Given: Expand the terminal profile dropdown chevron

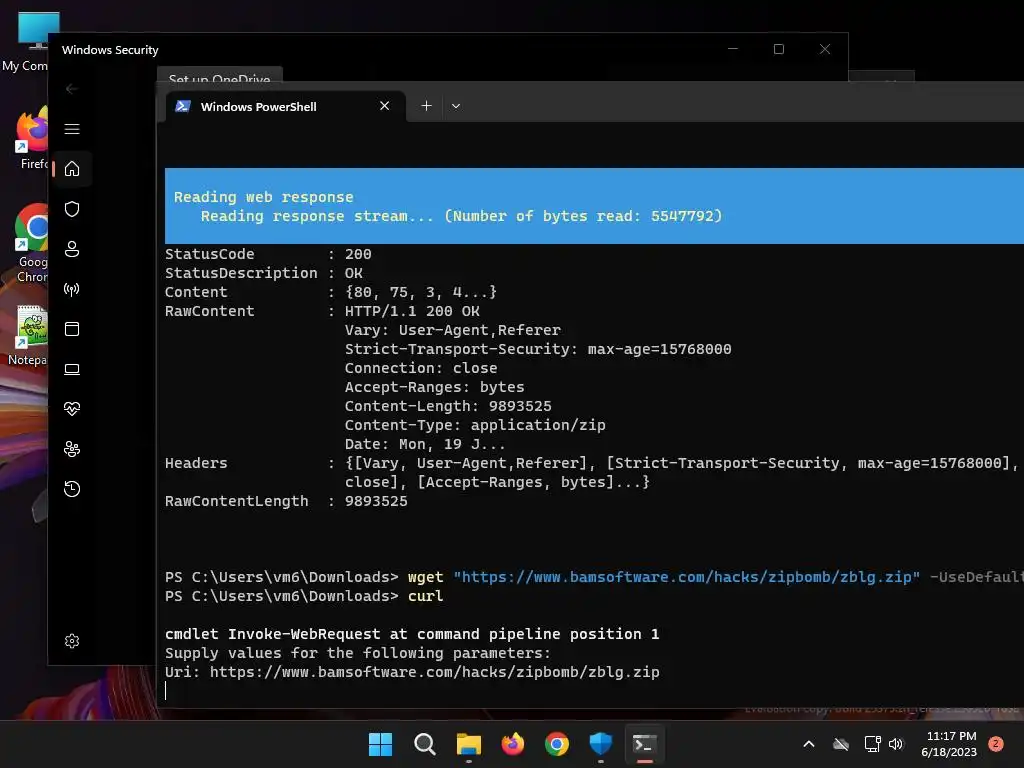Looking at the screenshot, I should coord(456,106).
